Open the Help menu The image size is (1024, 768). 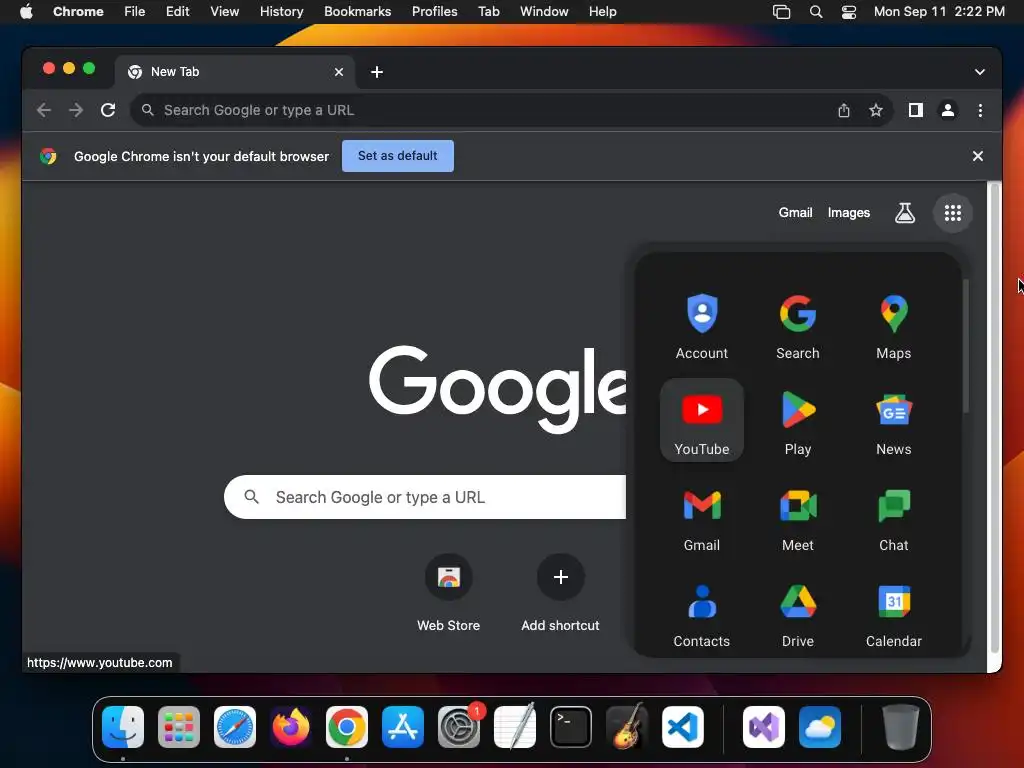pos(602,12)
